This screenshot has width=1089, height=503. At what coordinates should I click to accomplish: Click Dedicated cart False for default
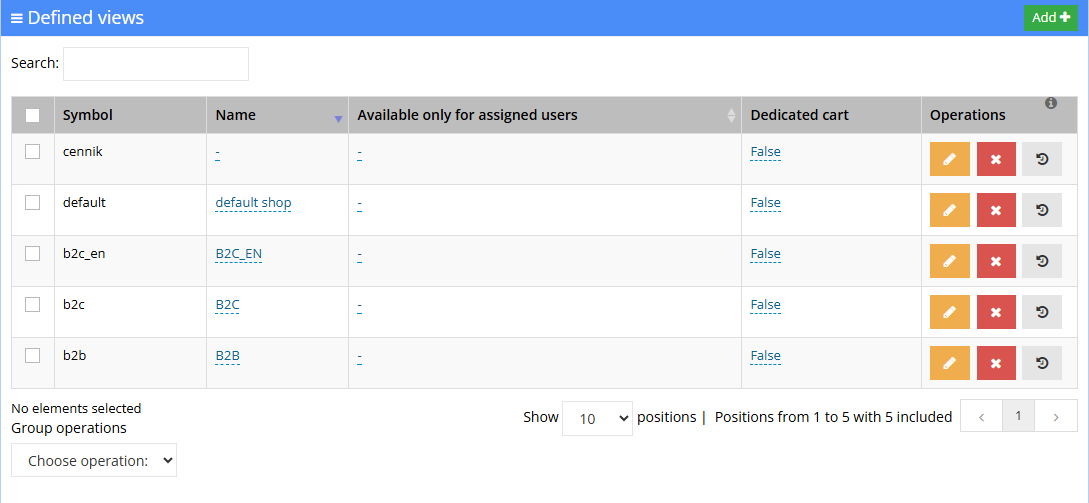point(765,203)
